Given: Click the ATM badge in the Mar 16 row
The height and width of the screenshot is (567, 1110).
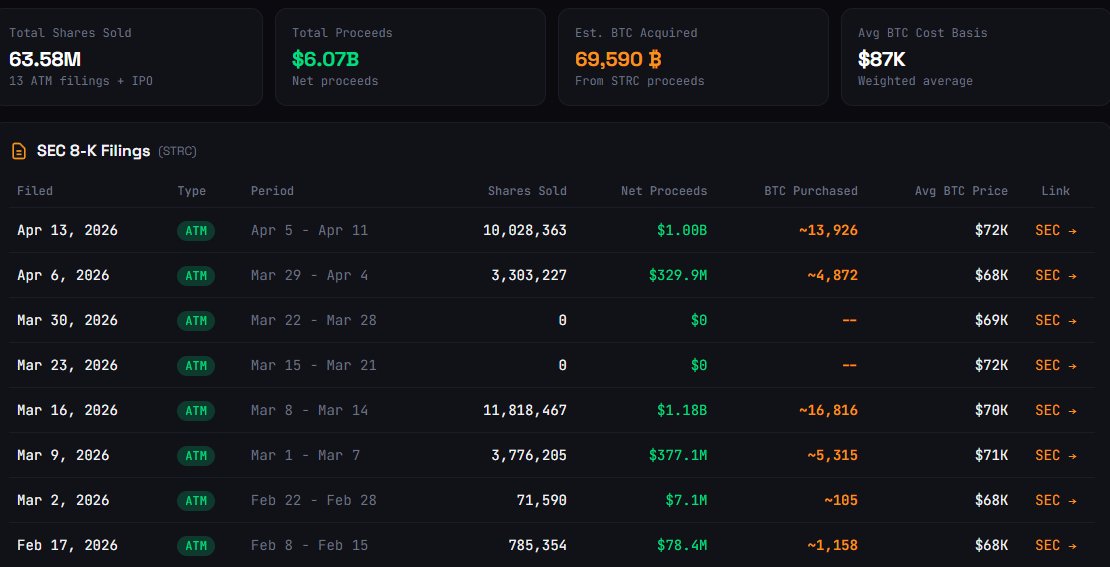Looking at the screenshot, I should [196, 411].
